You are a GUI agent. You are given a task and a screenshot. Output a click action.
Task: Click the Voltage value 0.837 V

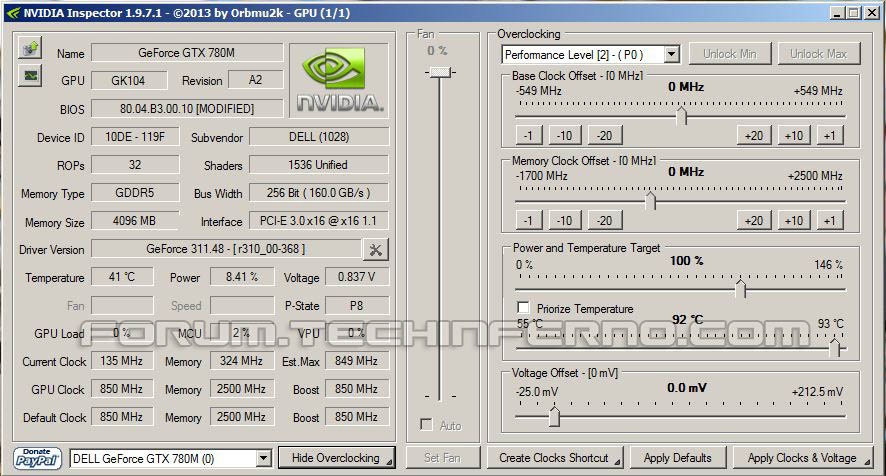(x=357, y=277)
